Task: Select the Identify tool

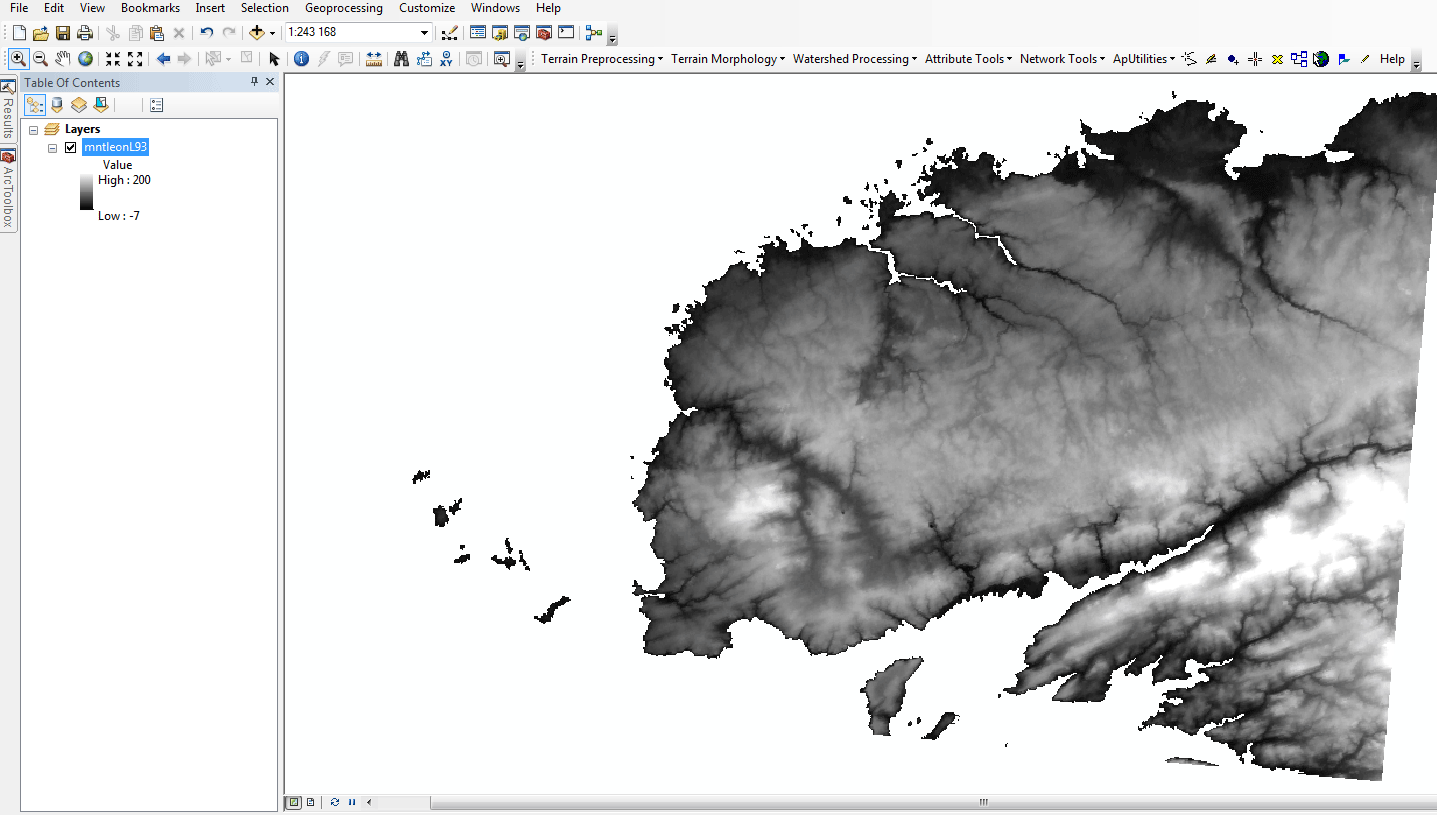Action: tap(301, 59)
